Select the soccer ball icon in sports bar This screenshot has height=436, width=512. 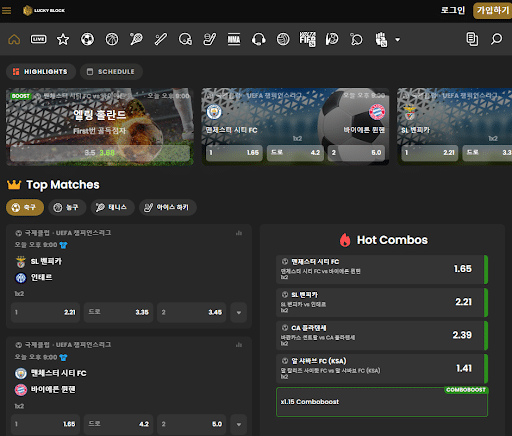point(87,39)
